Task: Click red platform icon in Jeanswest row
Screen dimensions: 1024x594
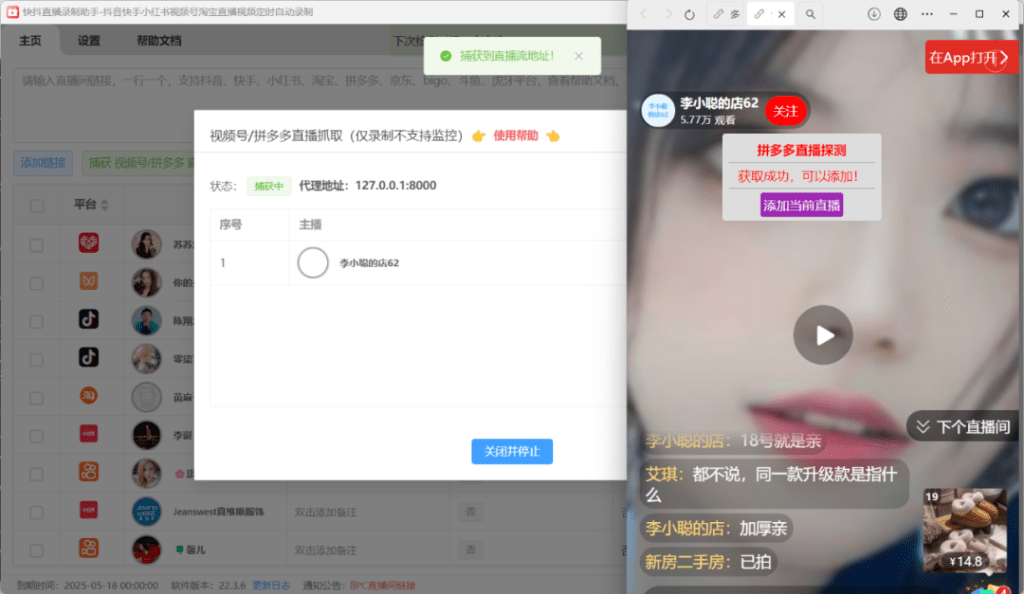Action: (x=89, y=509)
